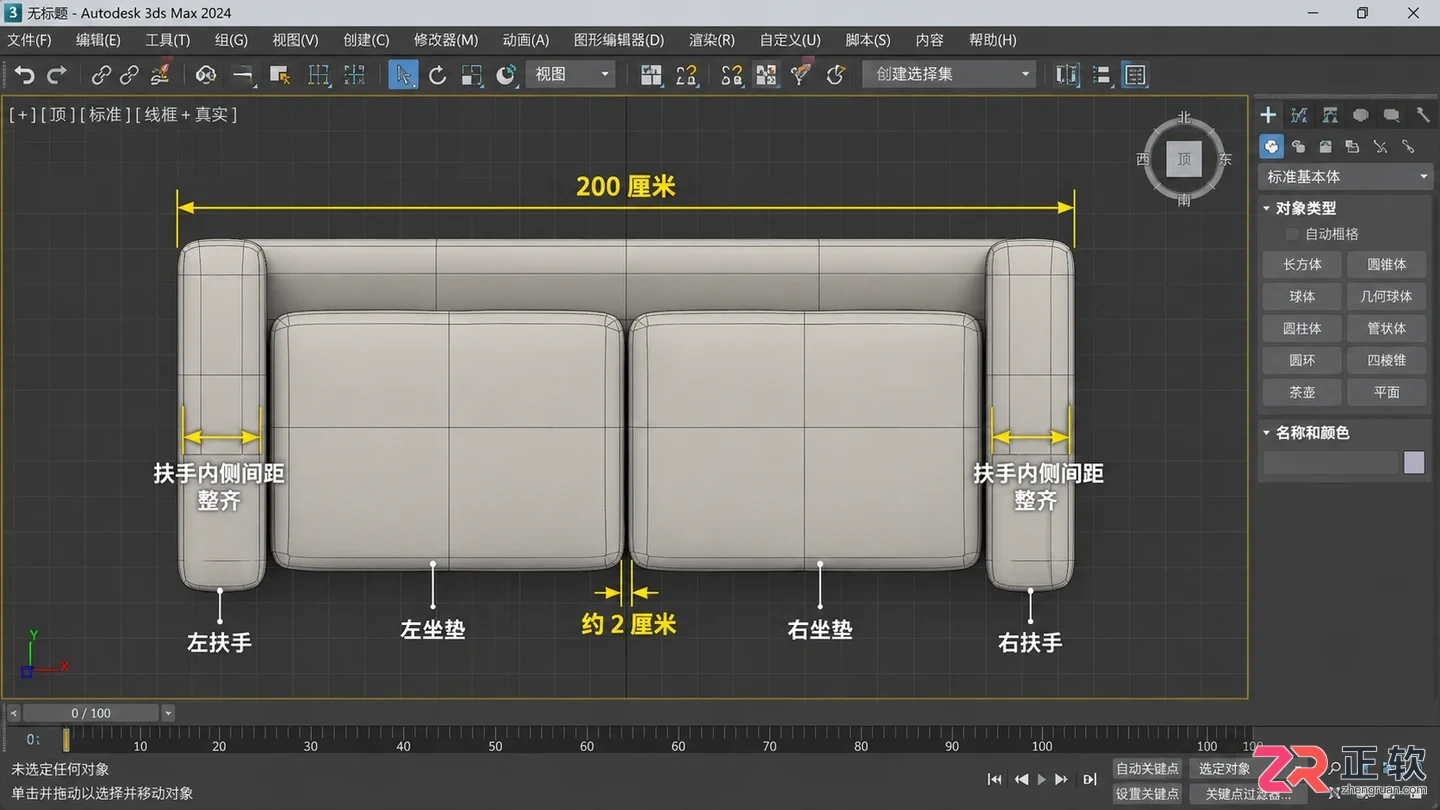Open the 渲染(R) menu
1440x810 pixels.
[712, 40]
